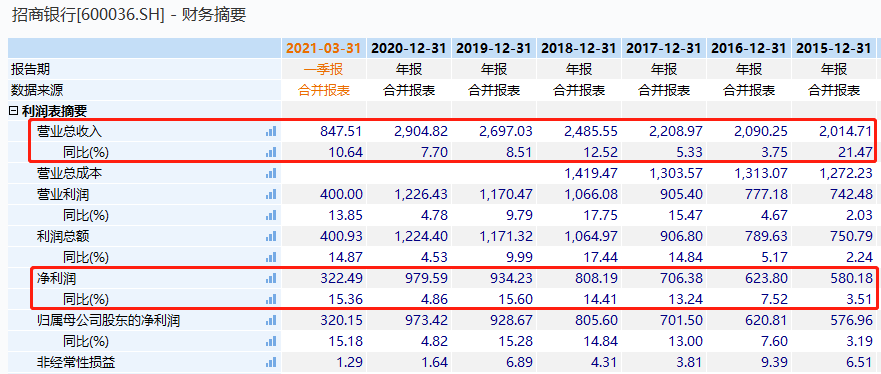This screenshot has width=881, height=374.
Task: Click the net profit value 706.38
Action: pos(682,279)
